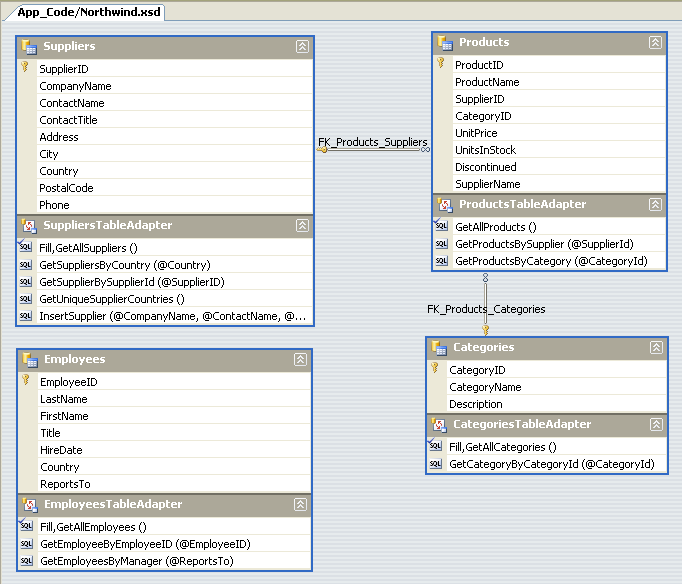Select the ReportsTo column

pyautogui.click(x=174, y=484)
